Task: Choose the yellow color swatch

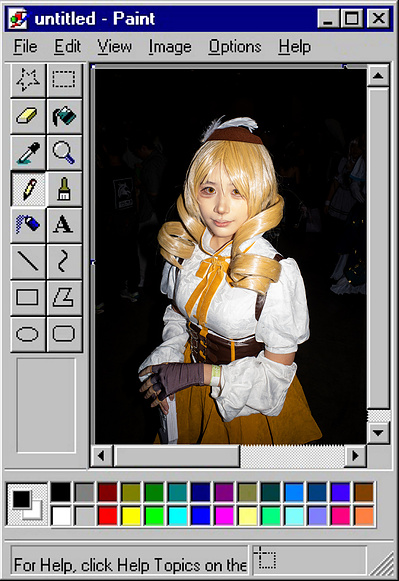Action: (131, 515)
